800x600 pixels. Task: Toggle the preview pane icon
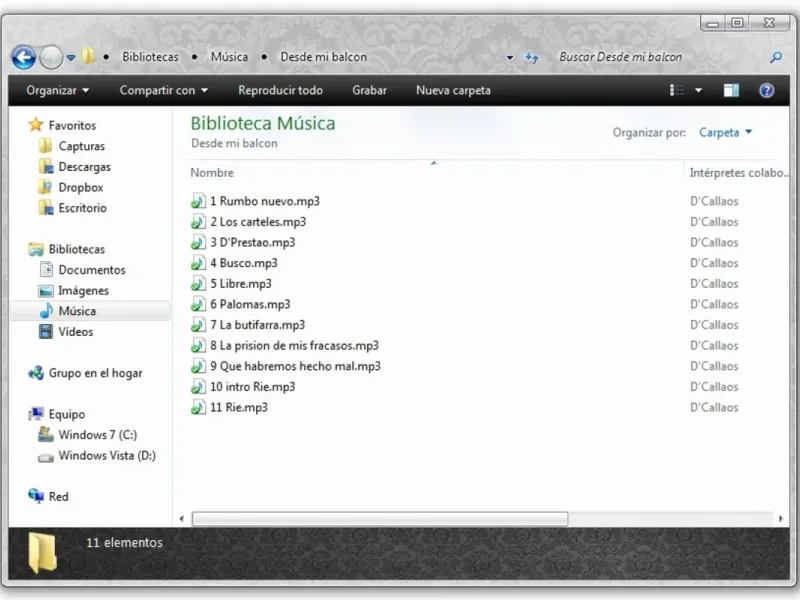pos(731,90)
